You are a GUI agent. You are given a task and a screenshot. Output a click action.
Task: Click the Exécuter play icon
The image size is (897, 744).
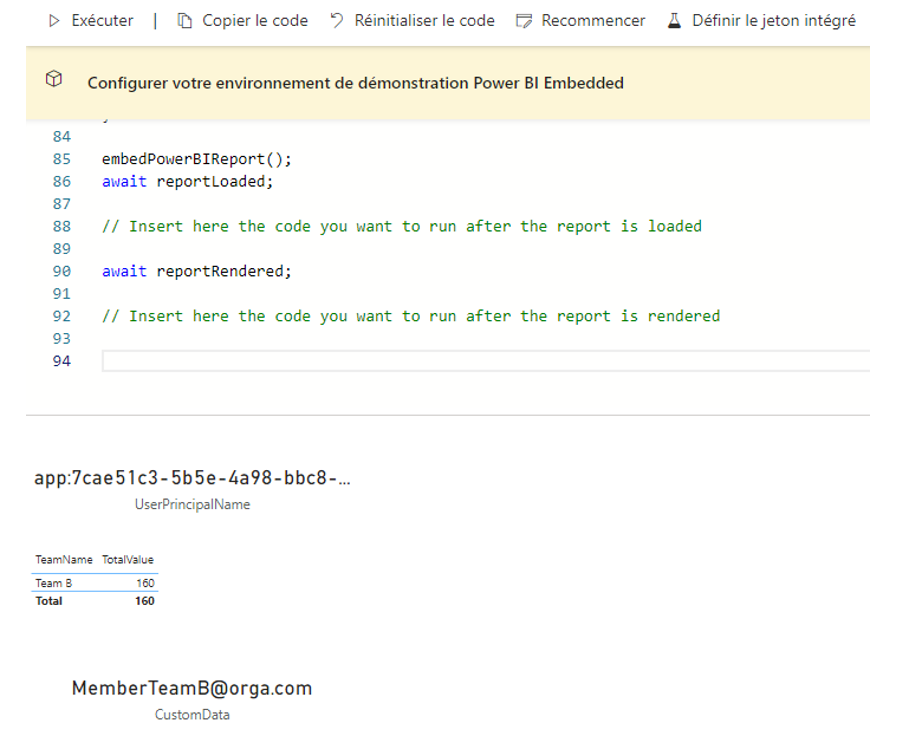click(54, 21)
